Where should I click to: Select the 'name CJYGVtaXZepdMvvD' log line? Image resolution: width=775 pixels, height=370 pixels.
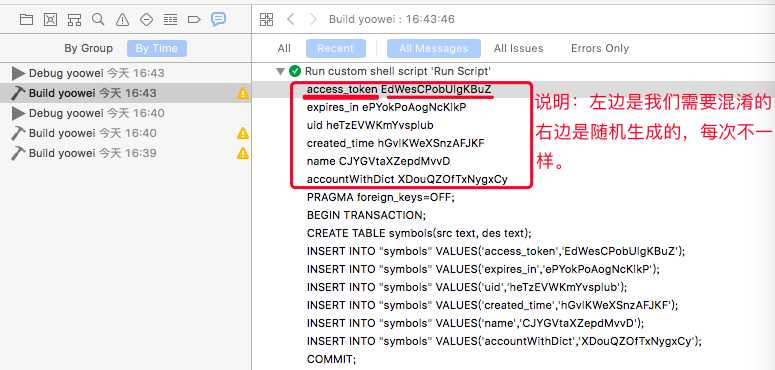378,162
